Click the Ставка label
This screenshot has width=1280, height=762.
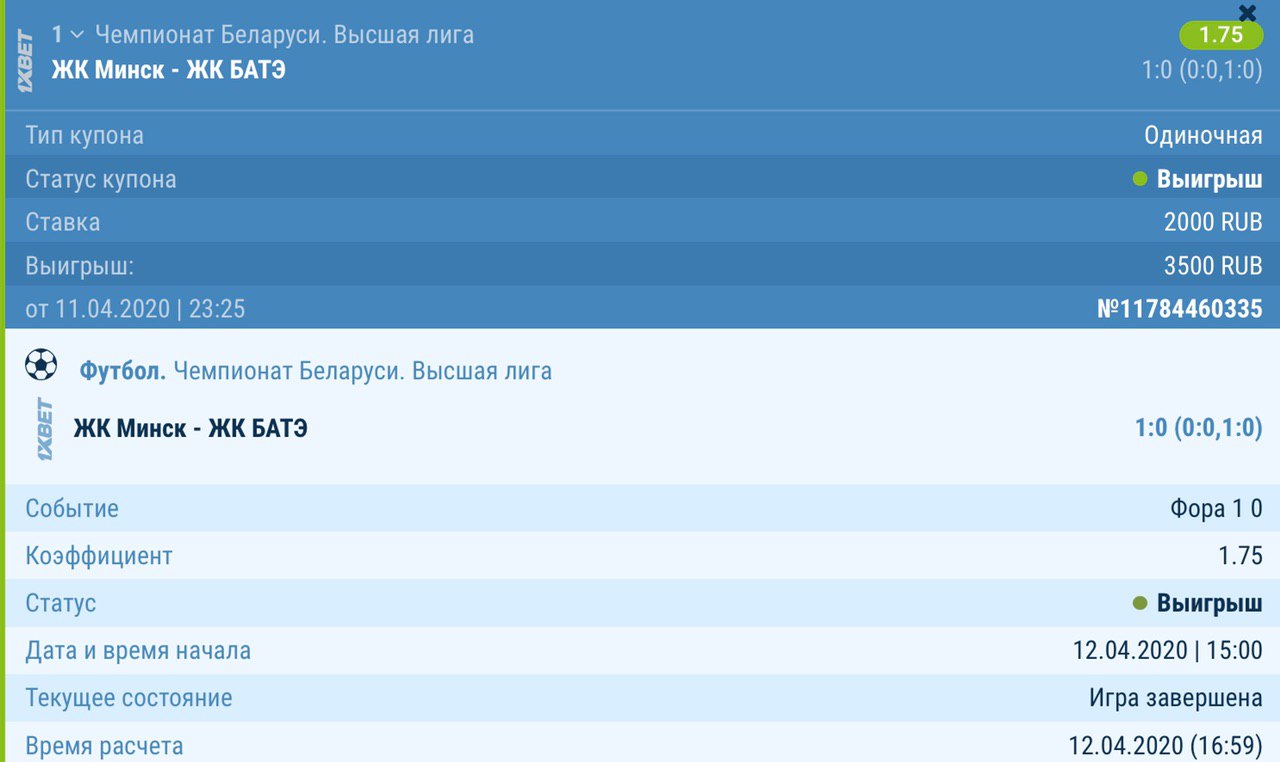63,222
